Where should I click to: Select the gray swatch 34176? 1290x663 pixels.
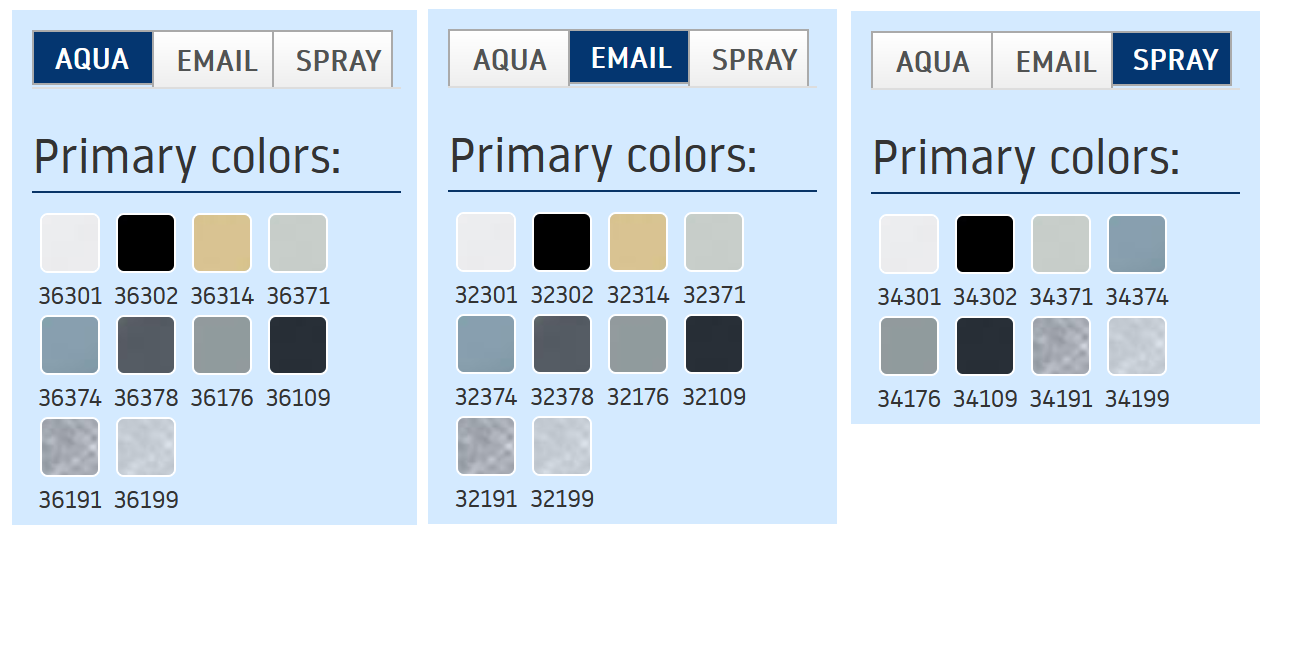pos(909,346)
